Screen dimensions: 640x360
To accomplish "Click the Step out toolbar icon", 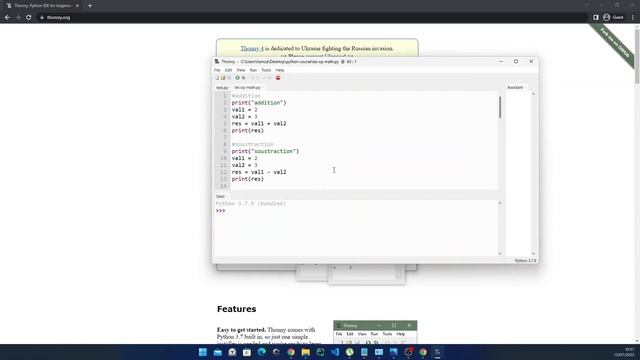I will (x=263, y=78).
